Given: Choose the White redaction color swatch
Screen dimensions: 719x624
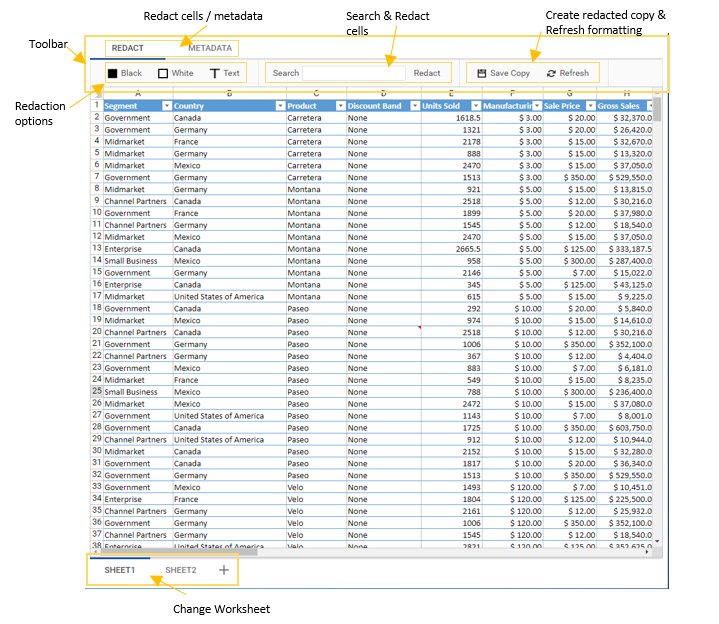Looking at the screenshot, I should (163, 73).
